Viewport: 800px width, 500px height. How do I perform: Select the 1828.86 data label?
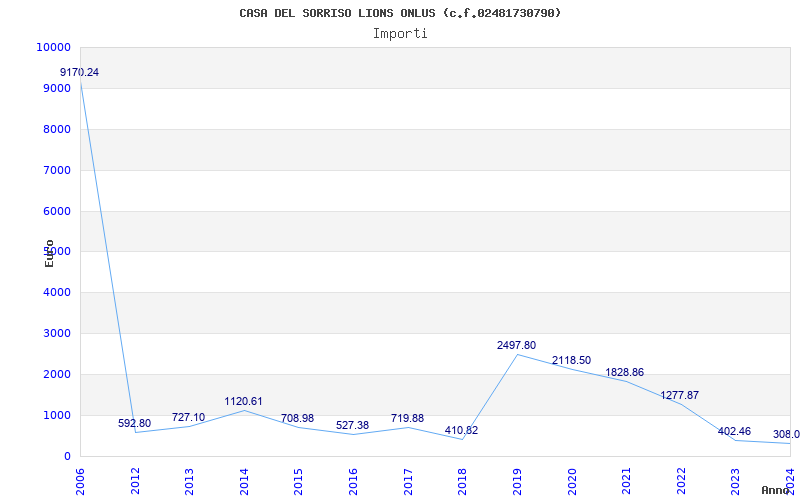(x=624, y=372)
